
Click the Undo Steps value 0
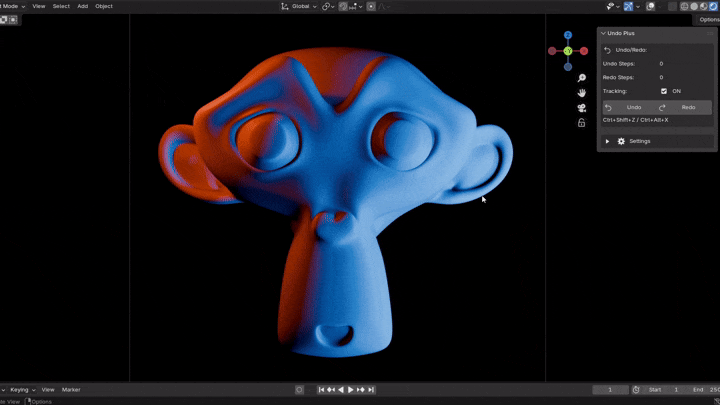661,64
